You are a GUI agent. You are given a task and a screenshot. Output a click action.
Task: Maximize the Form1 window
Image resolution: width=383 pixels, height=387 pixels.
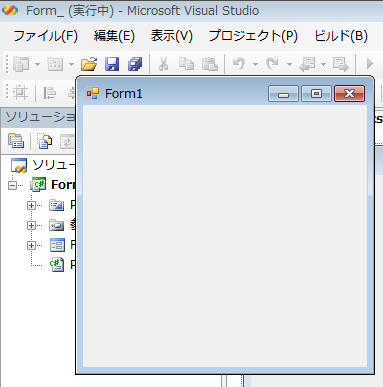pos(316,93)
